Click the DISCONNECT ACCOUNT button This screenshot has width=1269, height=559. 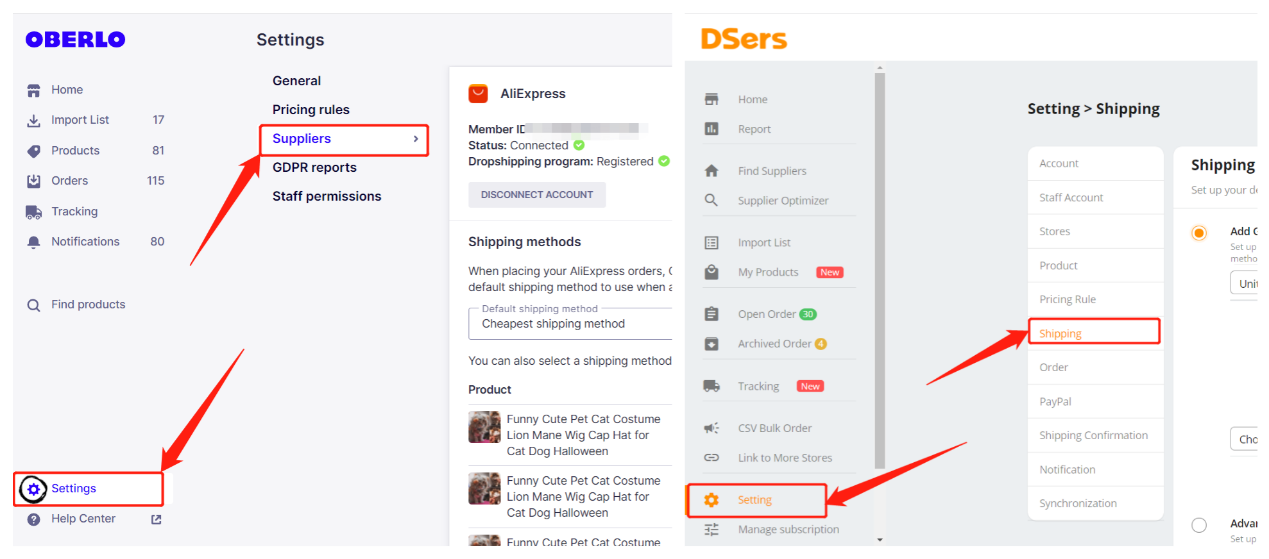tap(537, 195)
